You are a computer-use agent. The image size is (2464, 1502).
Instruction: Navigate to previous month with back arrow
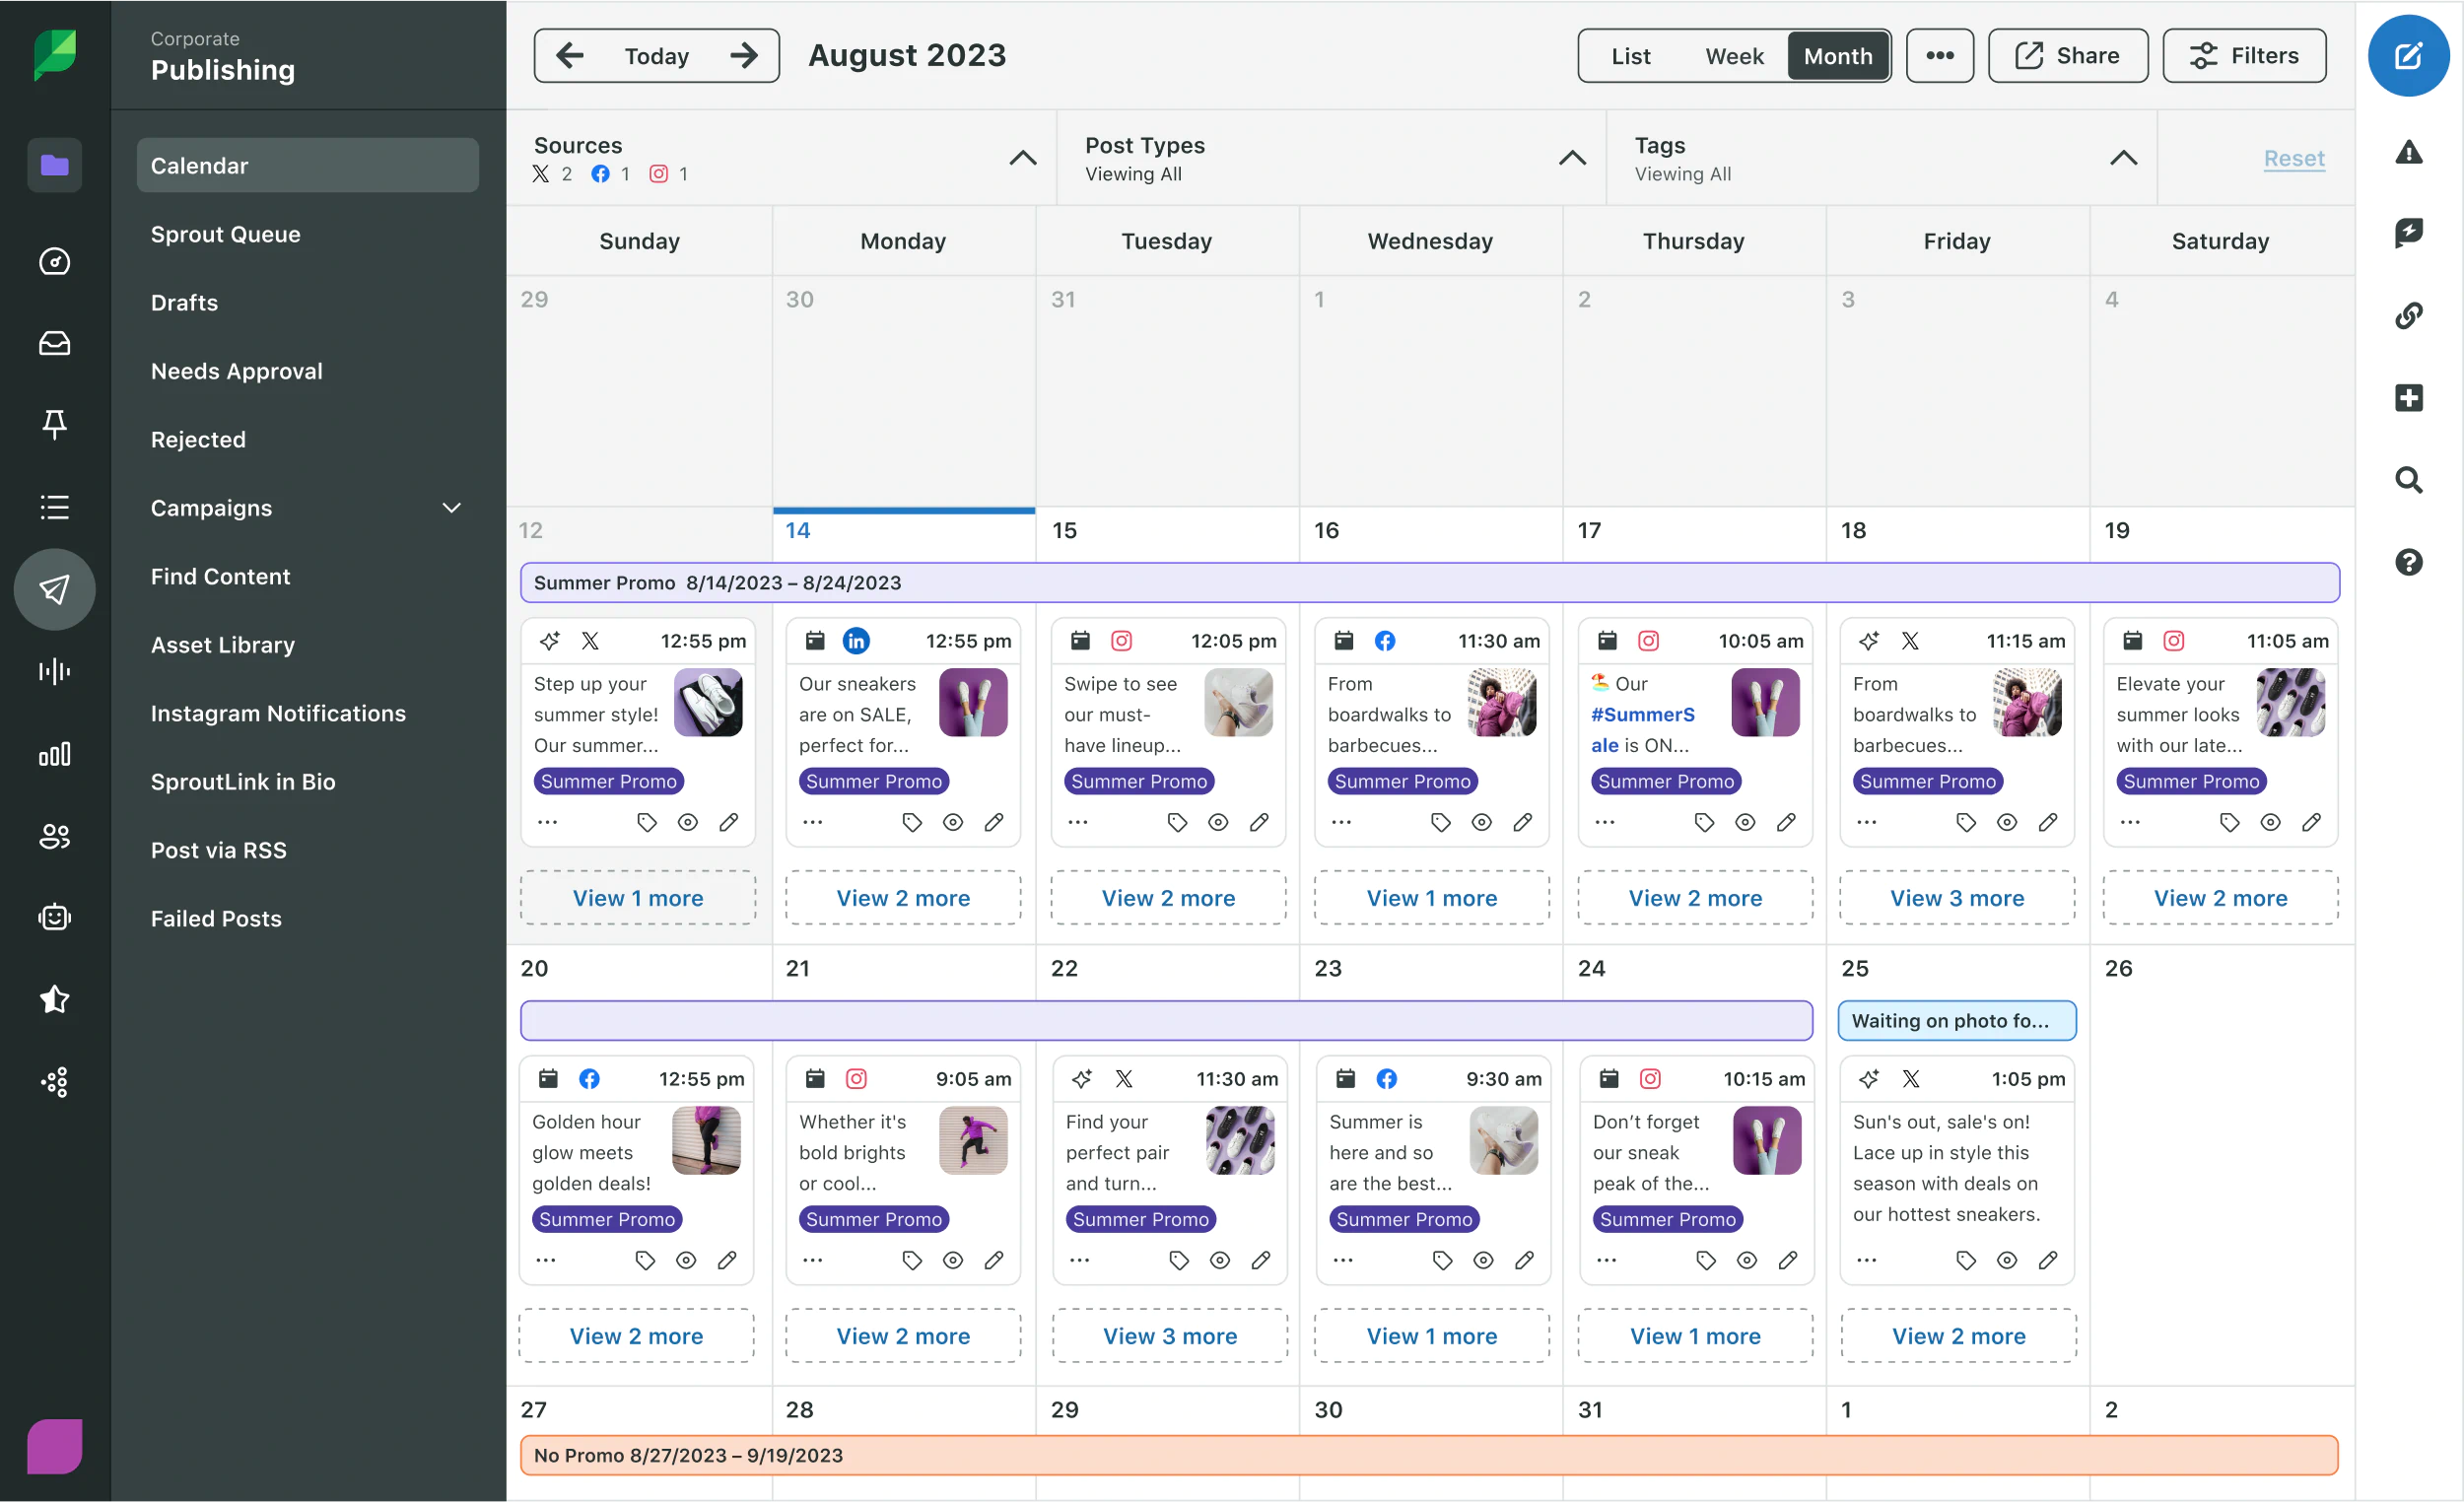click(571, 54)
